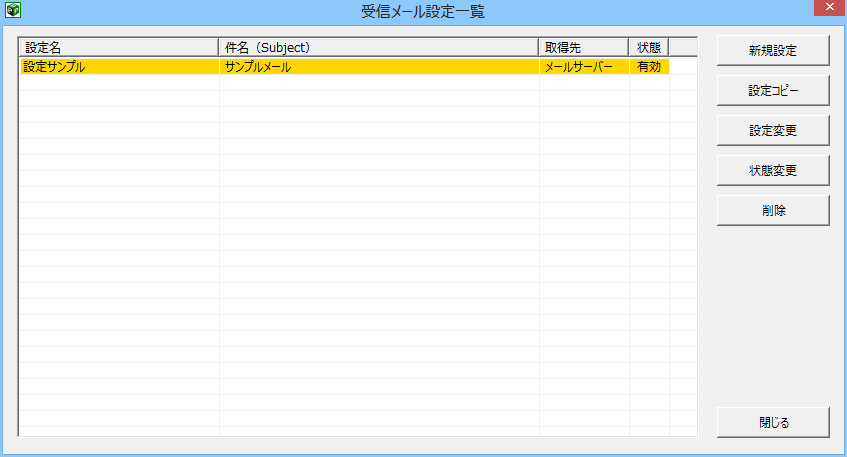The image size is (847, 457).
Task: Click the 取得先 column header
Action: click(x=584, y=48)
